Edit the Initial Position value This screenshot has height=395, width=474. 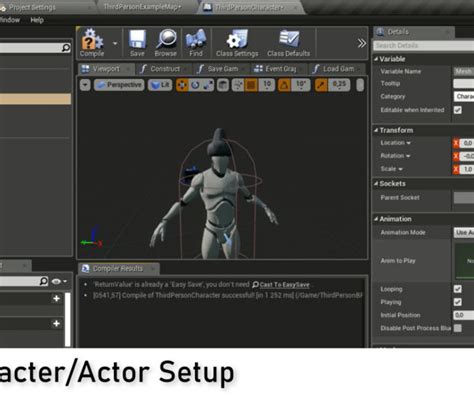pyautogui.click(x=464, y=315)
